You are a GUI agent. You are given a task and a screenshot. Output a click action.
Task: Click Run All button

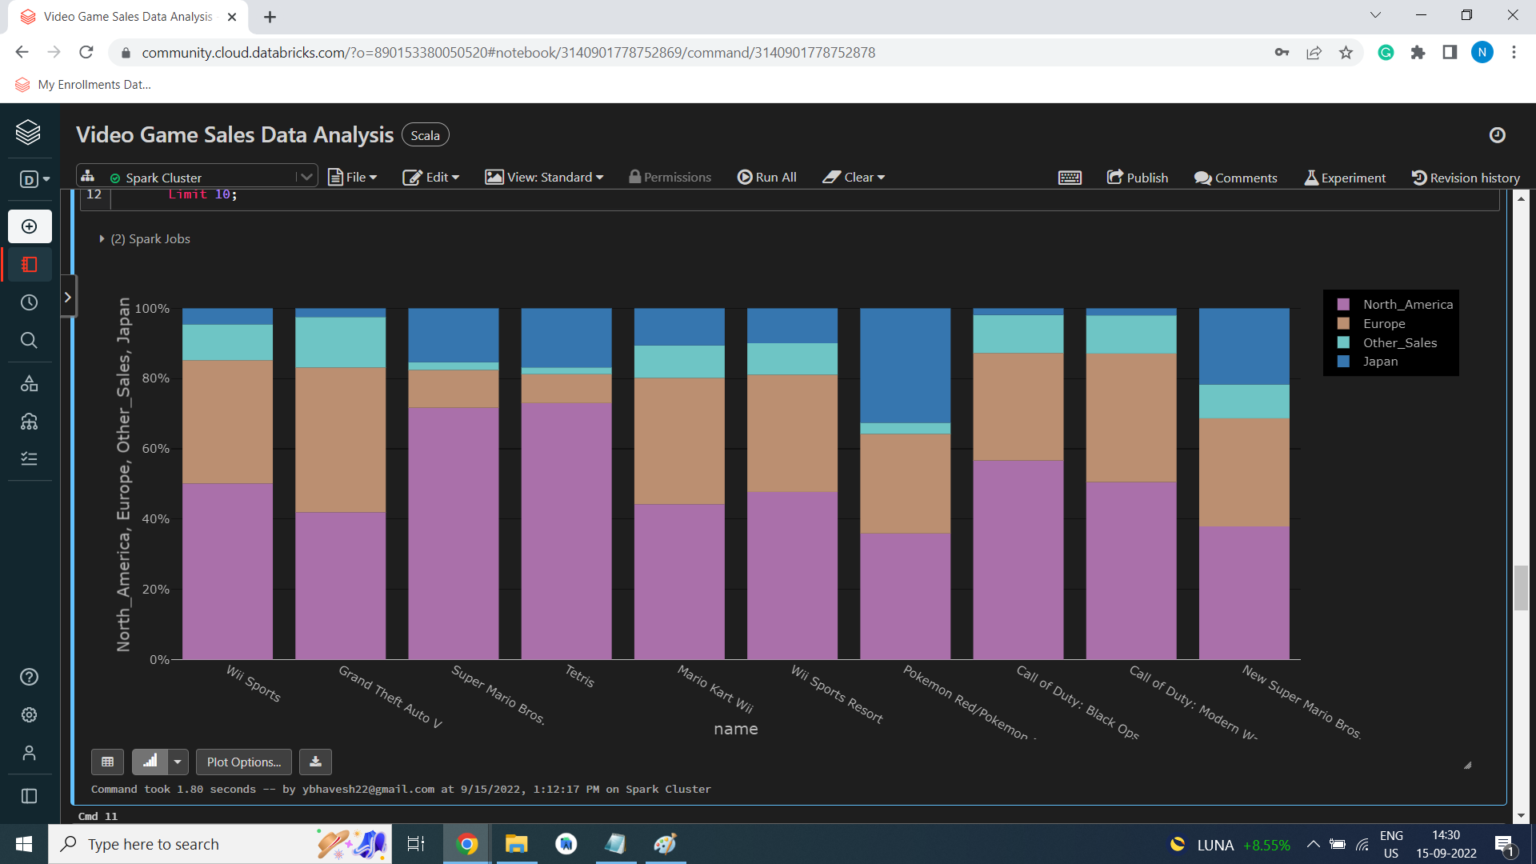point(767,177)
